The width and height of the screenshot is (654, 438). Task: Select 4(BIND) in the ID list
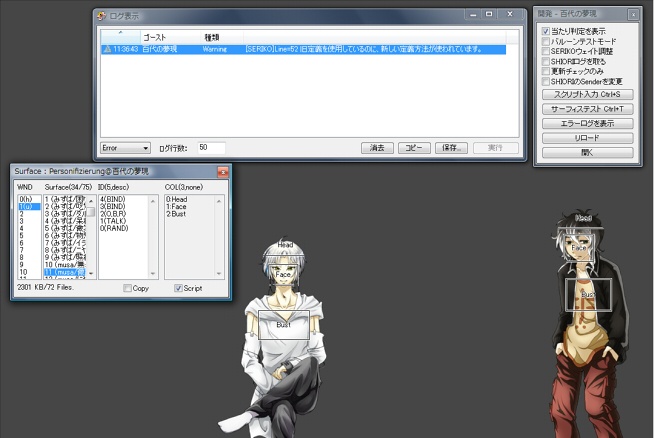tap(123, 199)
